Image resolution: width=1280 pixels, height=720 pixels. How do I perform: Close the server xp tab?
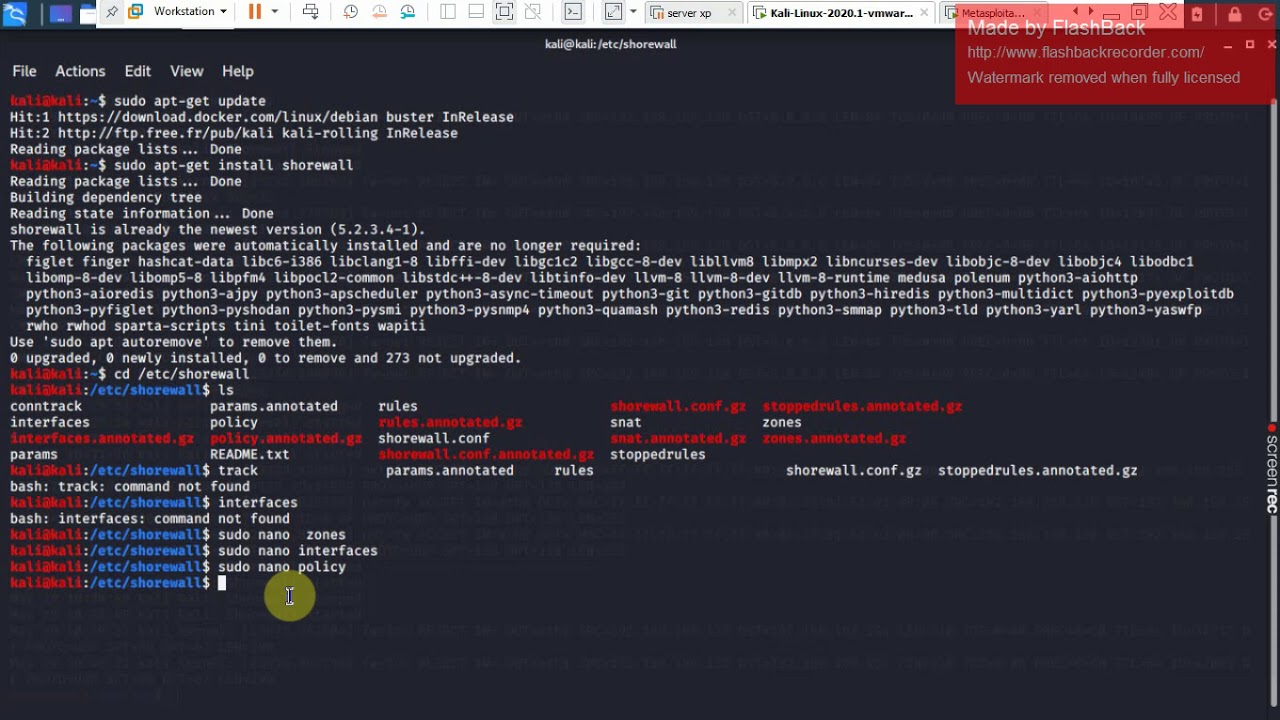[x=732, y=13]
